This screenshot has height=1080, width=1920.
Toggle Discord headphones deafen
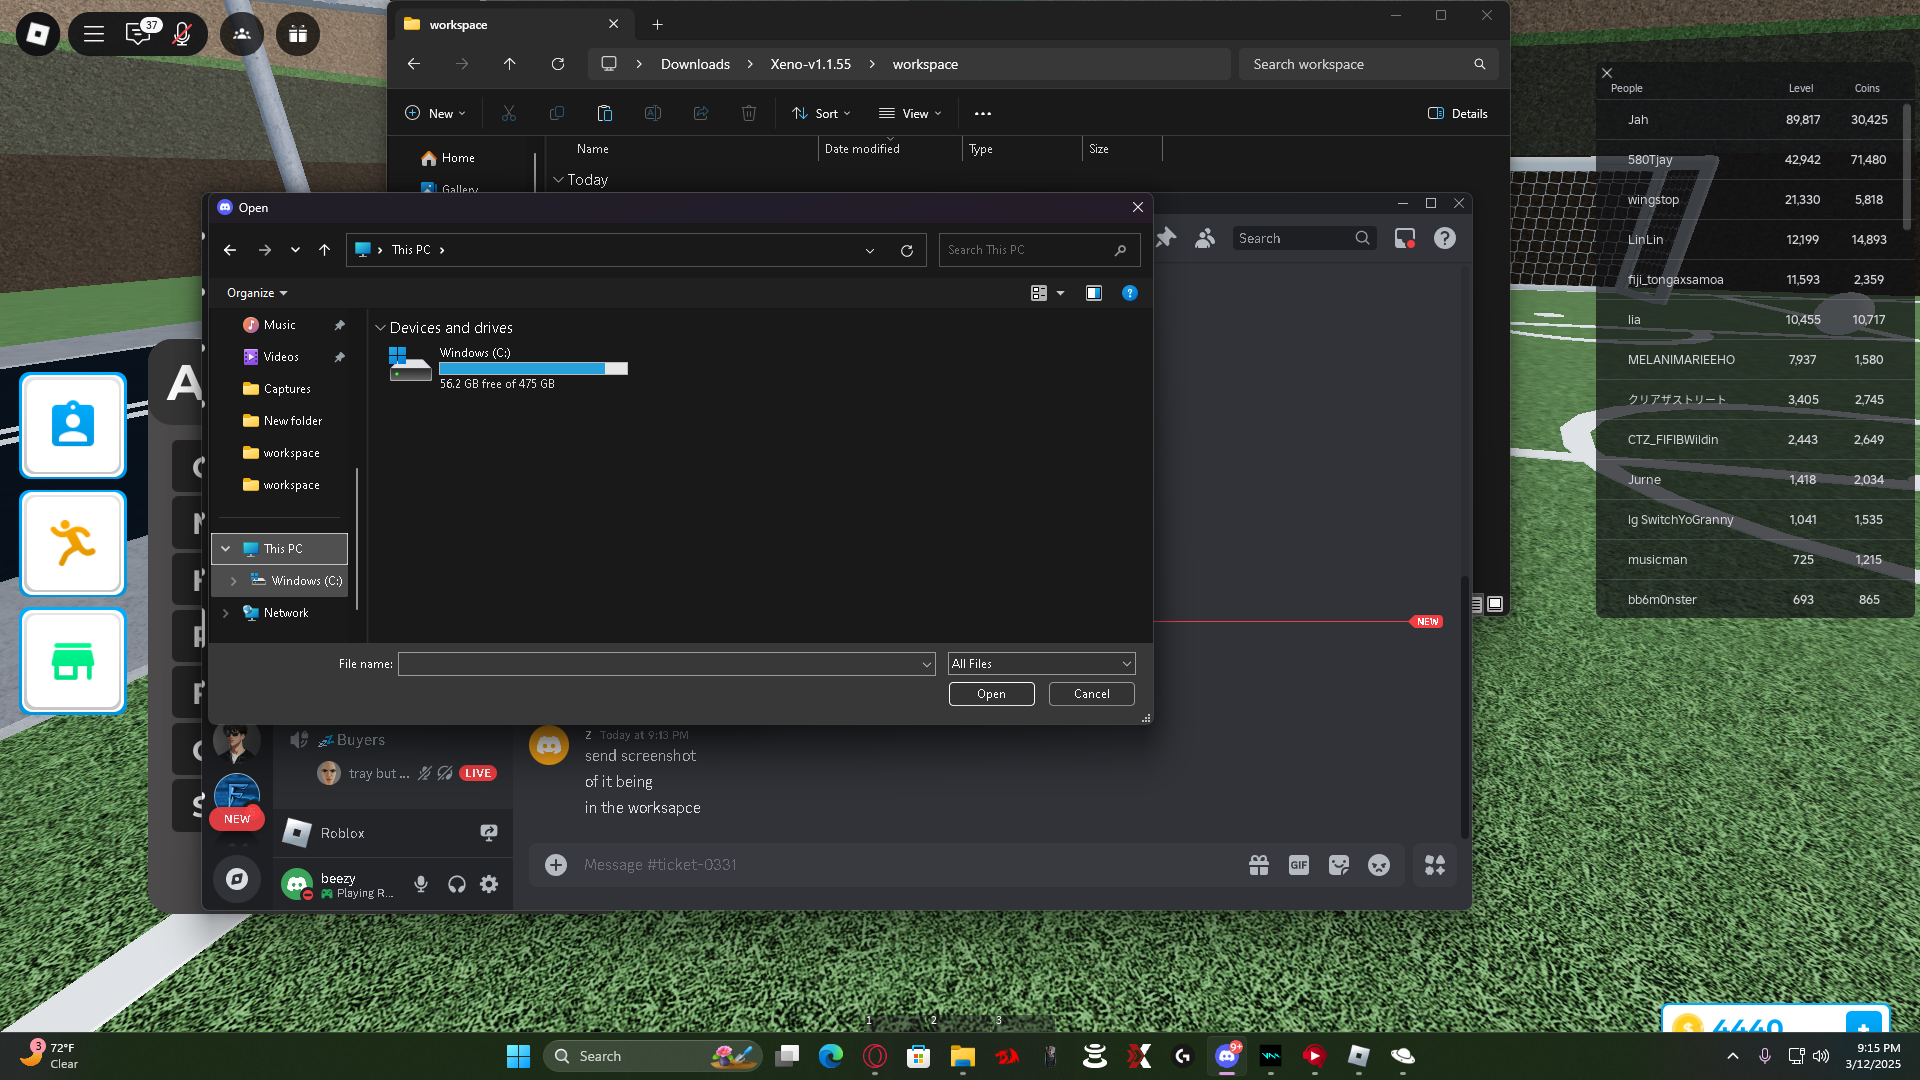(x=457, y=884)
